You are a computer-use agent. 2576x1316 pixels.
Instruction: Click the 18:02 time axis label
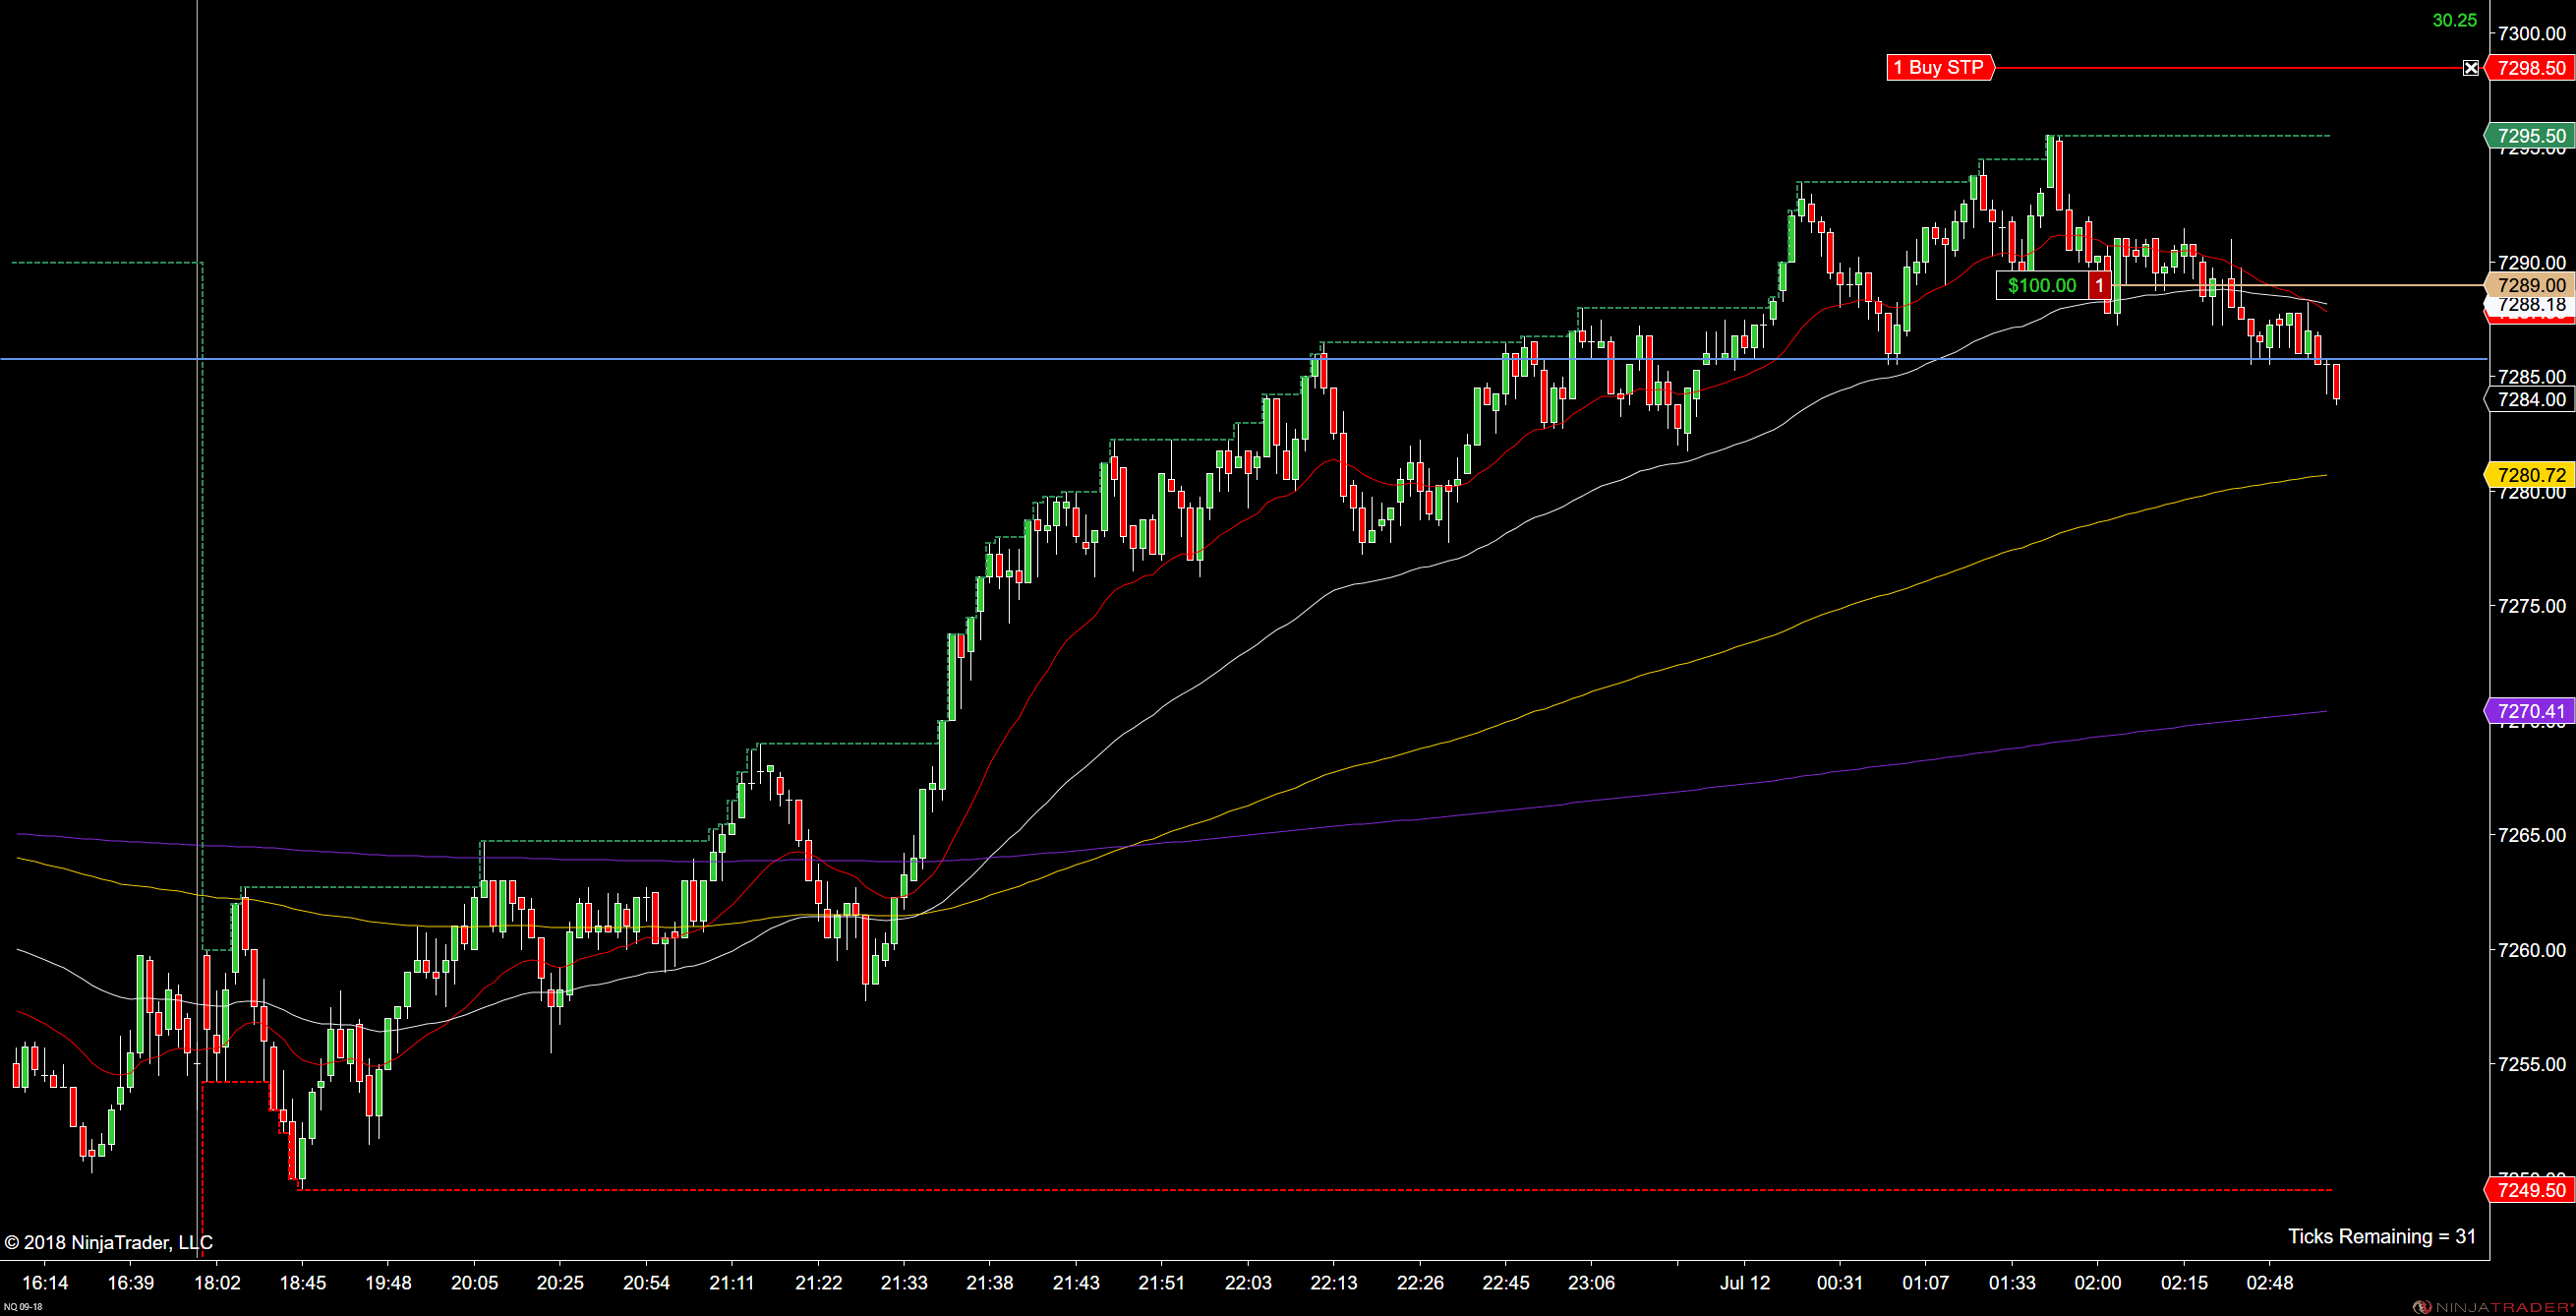click(x=217, y=1283)
